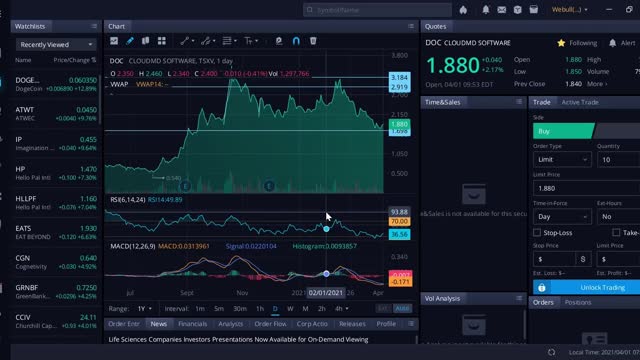Screen dimensions: 640x360
Task: Switch to the Positions tab
Action: point(578,302)
